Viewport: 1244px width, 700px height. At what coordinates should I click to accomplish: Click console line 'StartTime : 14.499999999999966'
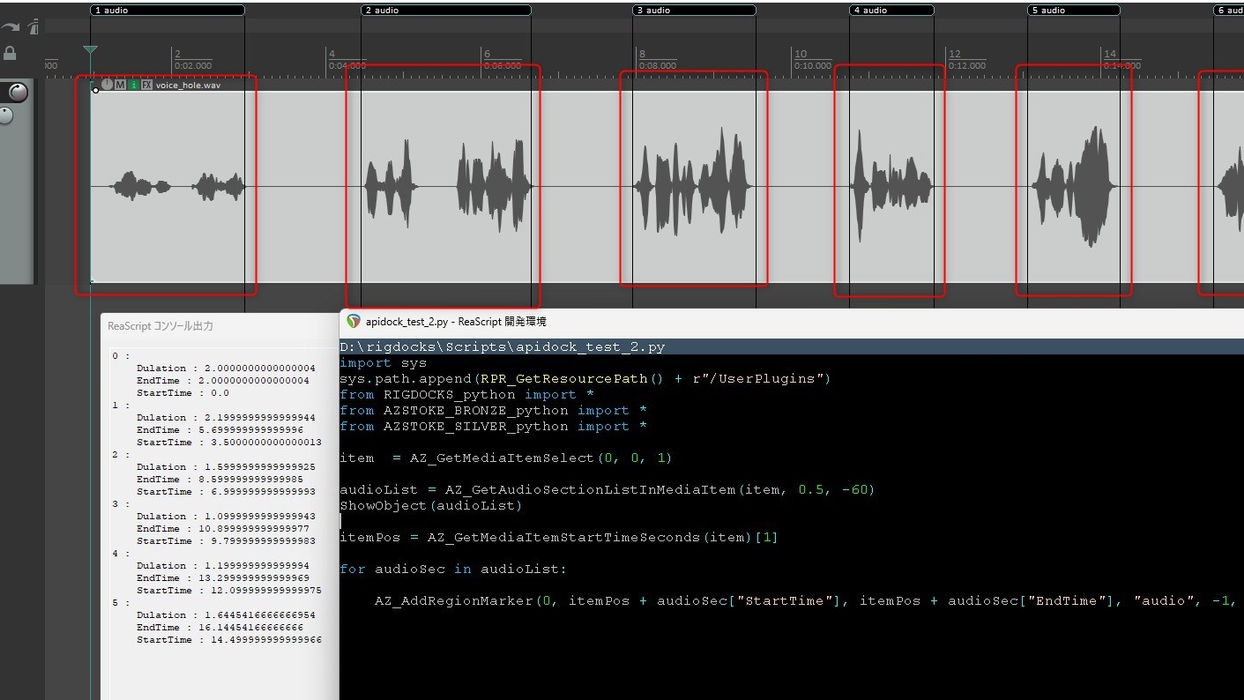(229, 640)
